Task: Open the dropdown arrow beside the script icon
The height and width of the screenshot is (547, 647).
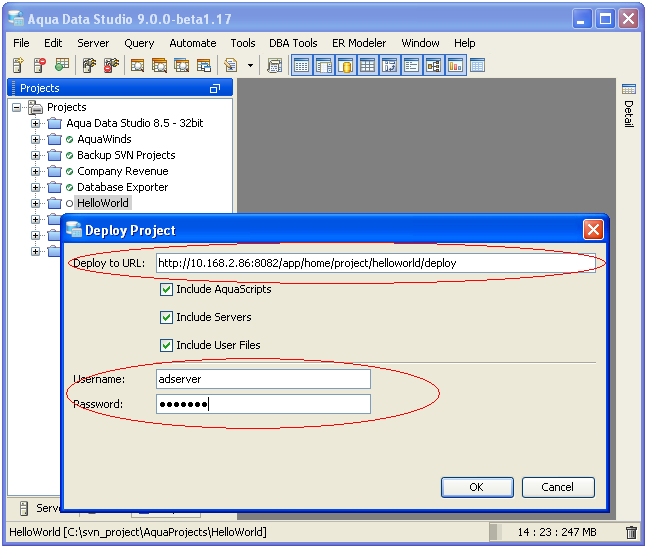Action: (250, 65)
